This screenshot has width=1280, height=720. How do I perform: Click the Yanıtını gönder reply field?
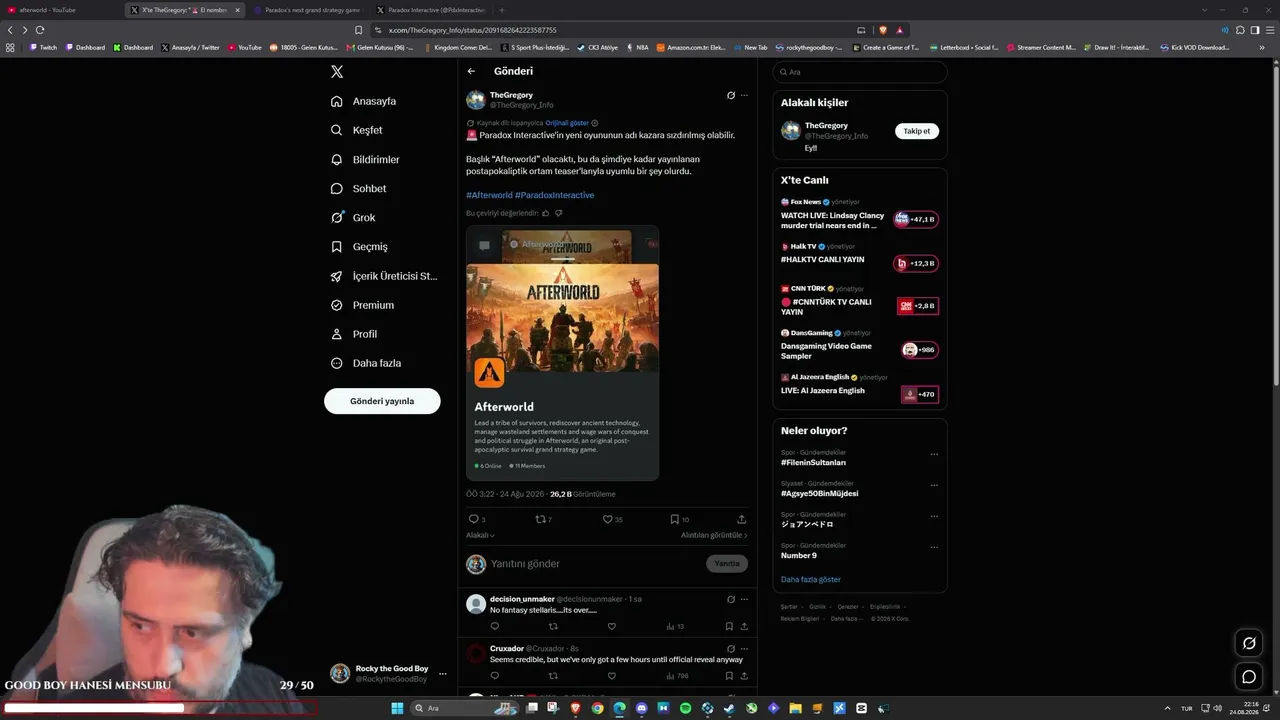click(596, 564)
